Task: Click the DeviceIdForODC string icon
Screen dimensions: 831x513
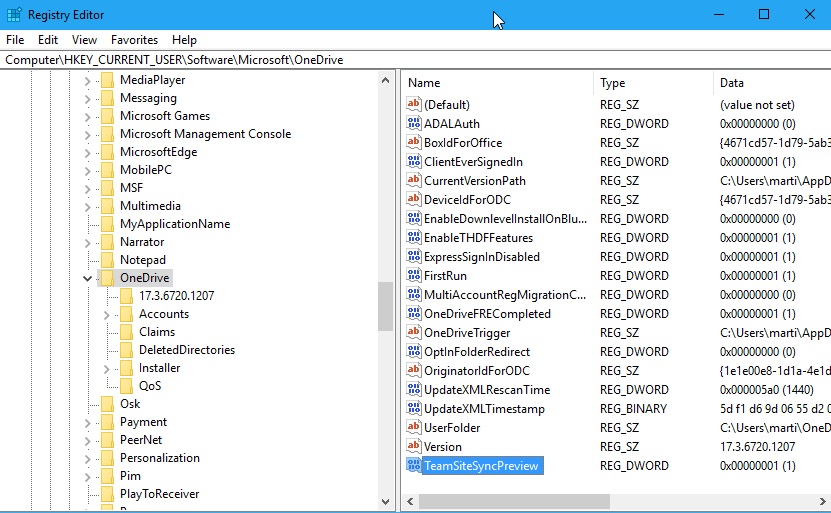Action: click(413, 199)
